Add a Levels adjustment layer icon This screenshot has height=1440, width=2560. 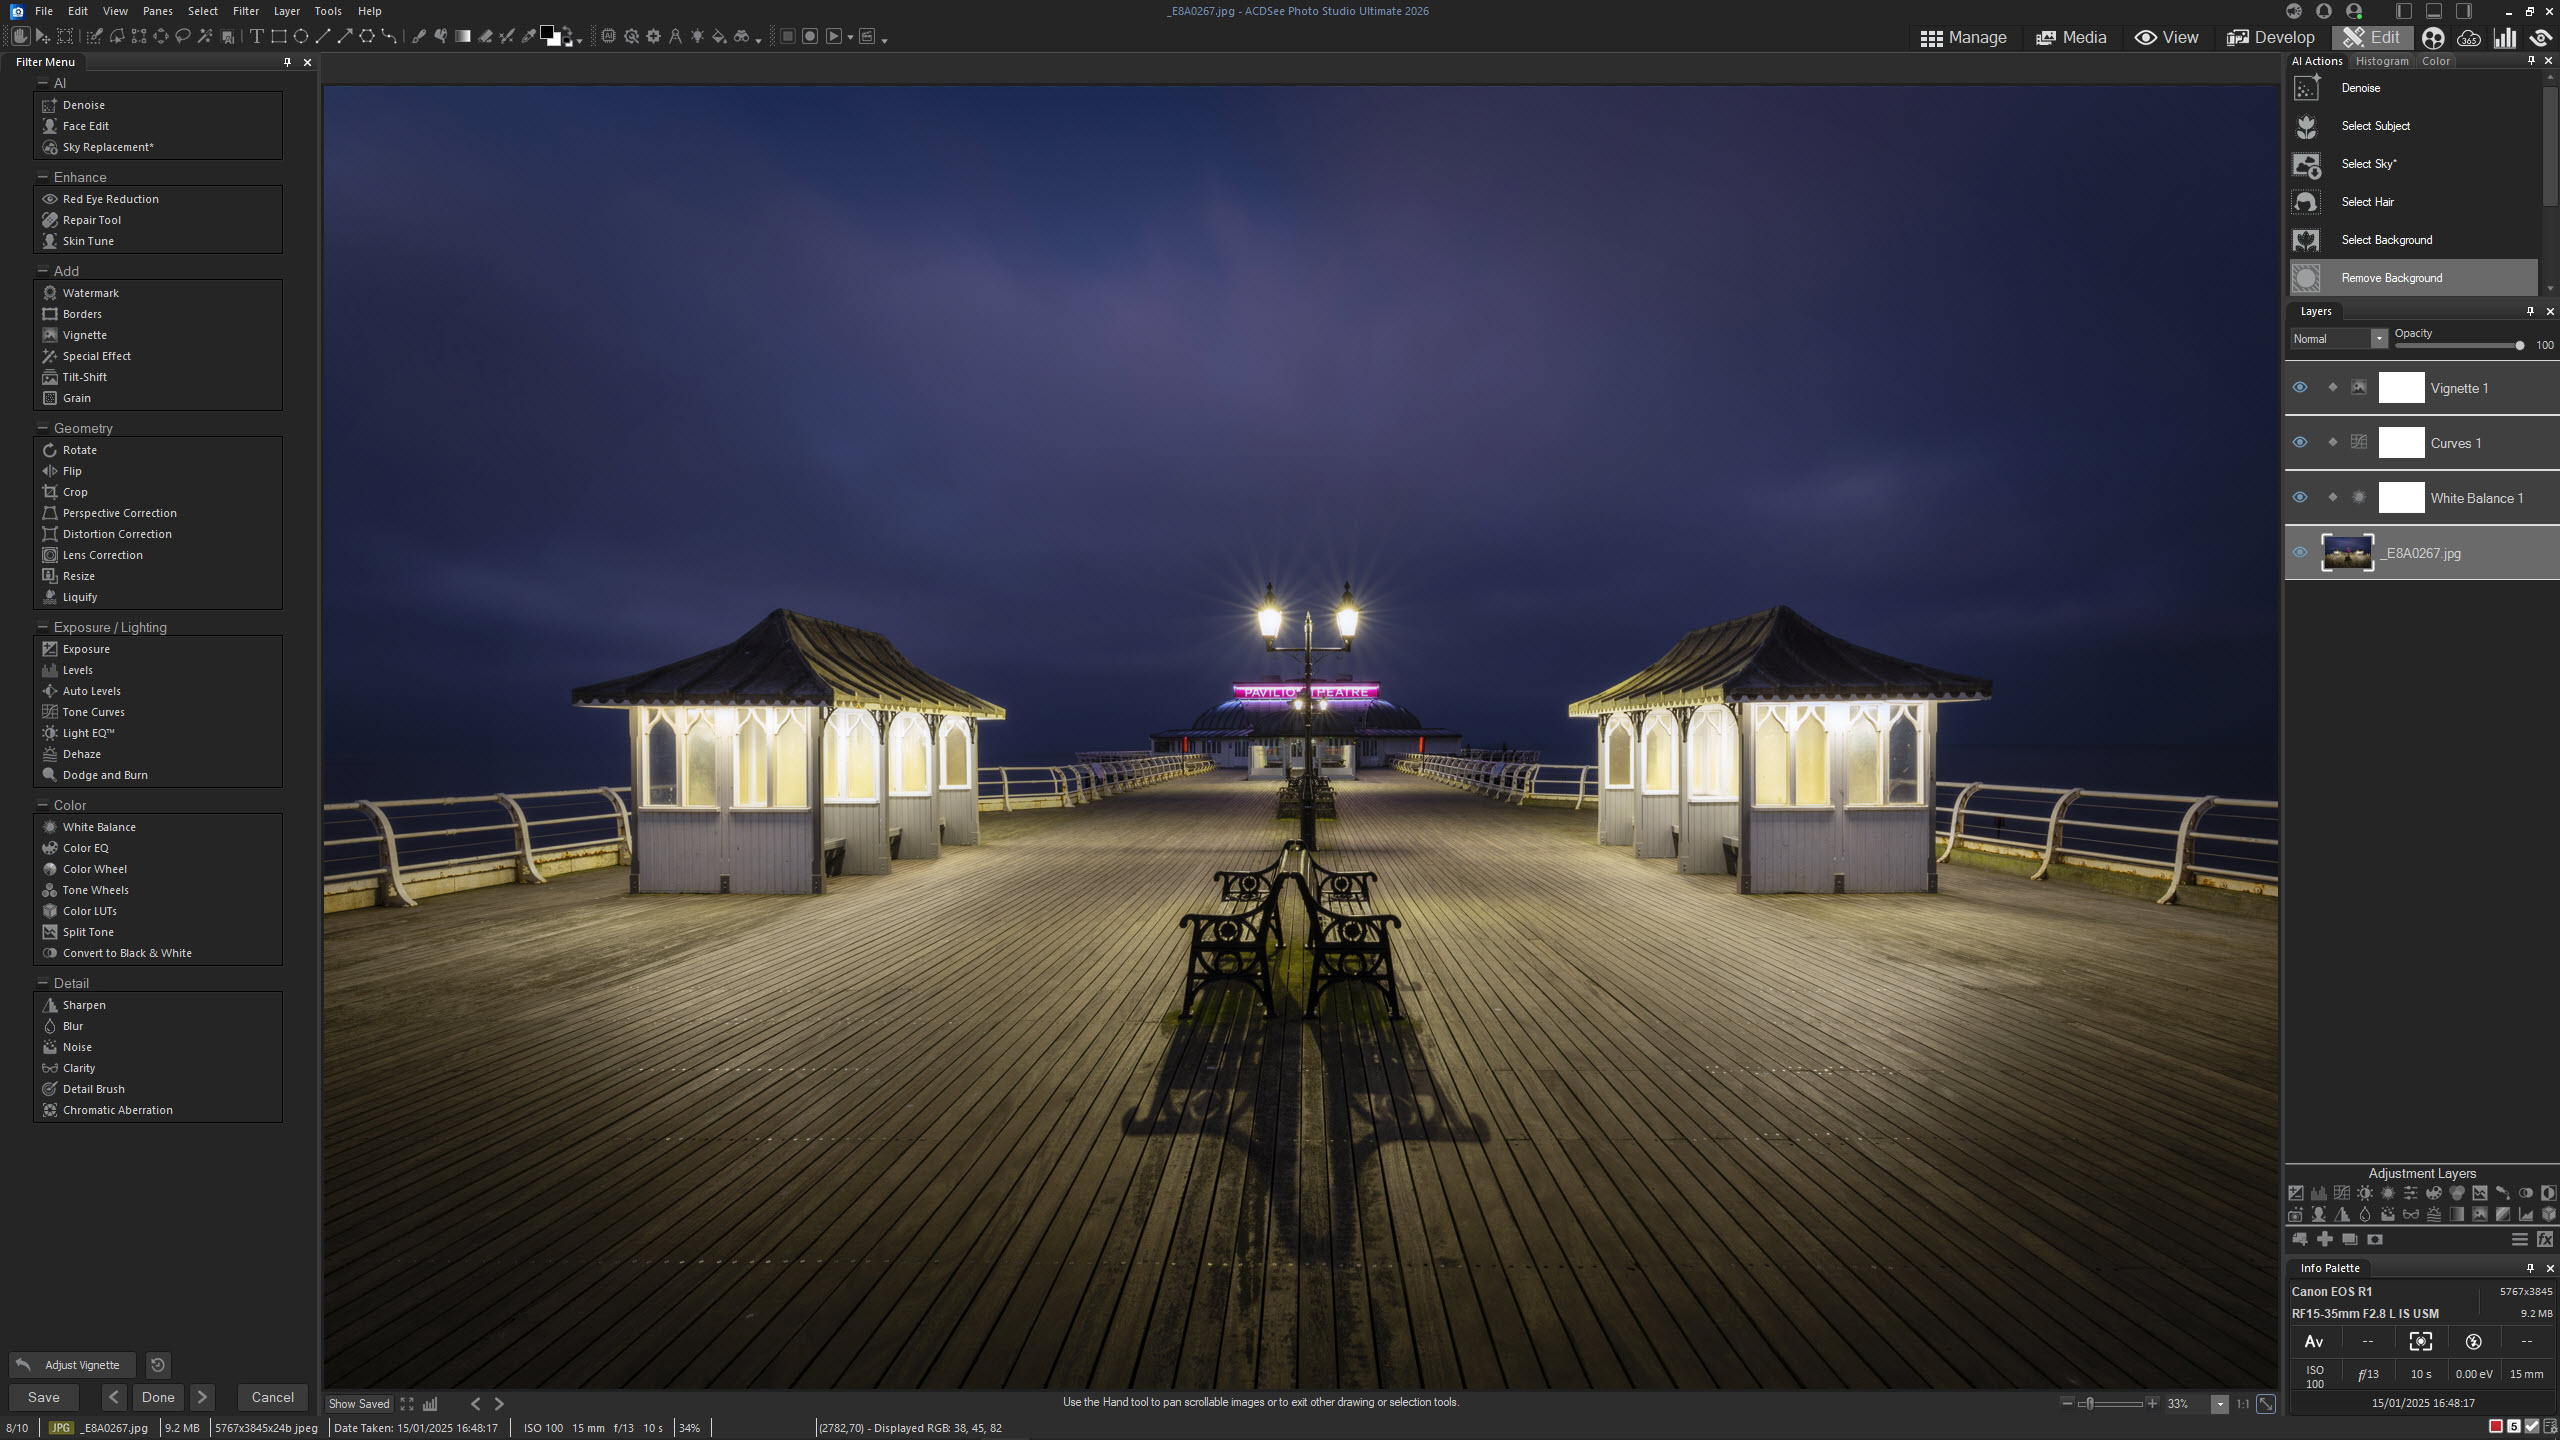click(2319, 1193)
